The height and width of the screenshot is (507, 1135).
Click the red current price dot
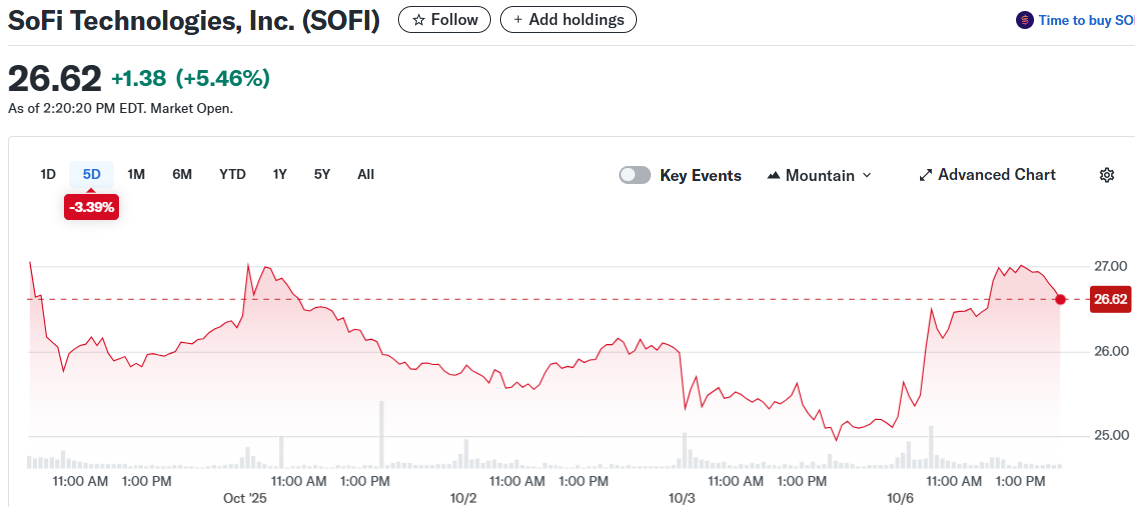tap(1060, 299)
